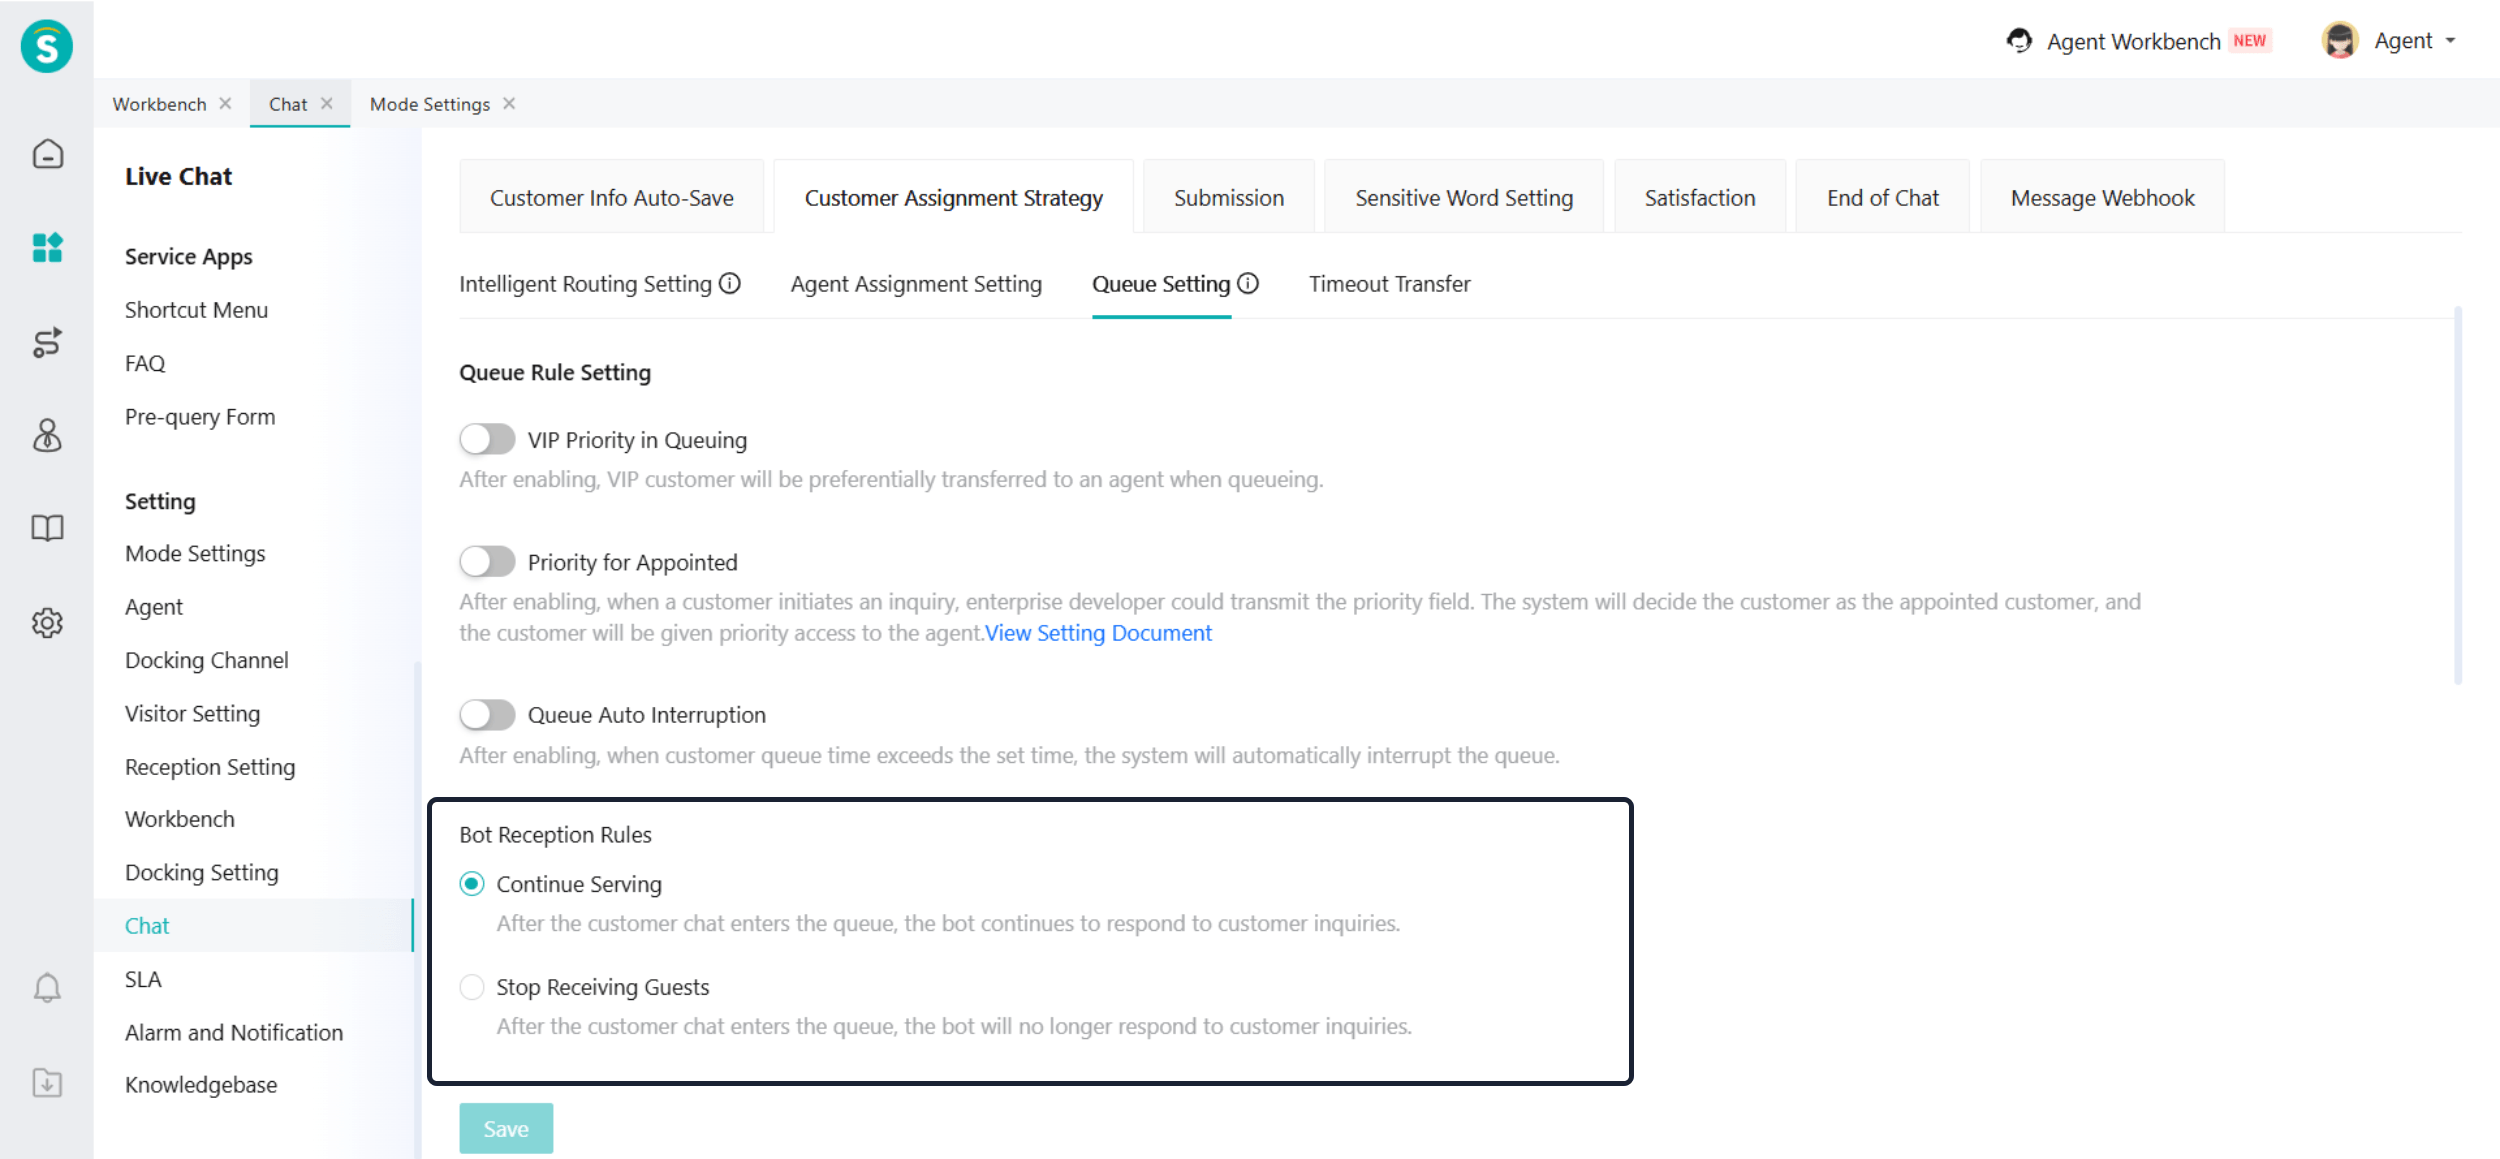Click info icon next to Queue Setting
This screenshot has width=2500, height=1159.
click(1248, 284)
